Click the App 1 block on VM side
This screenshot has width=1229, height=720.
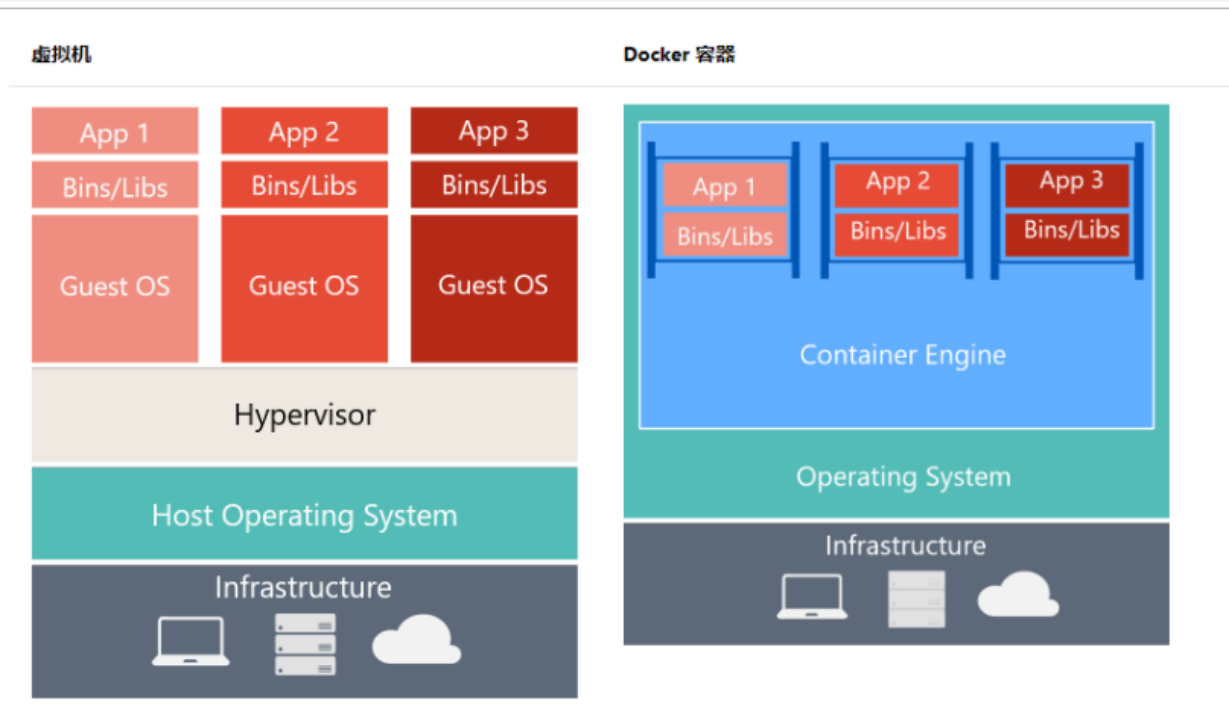[114, 130]
